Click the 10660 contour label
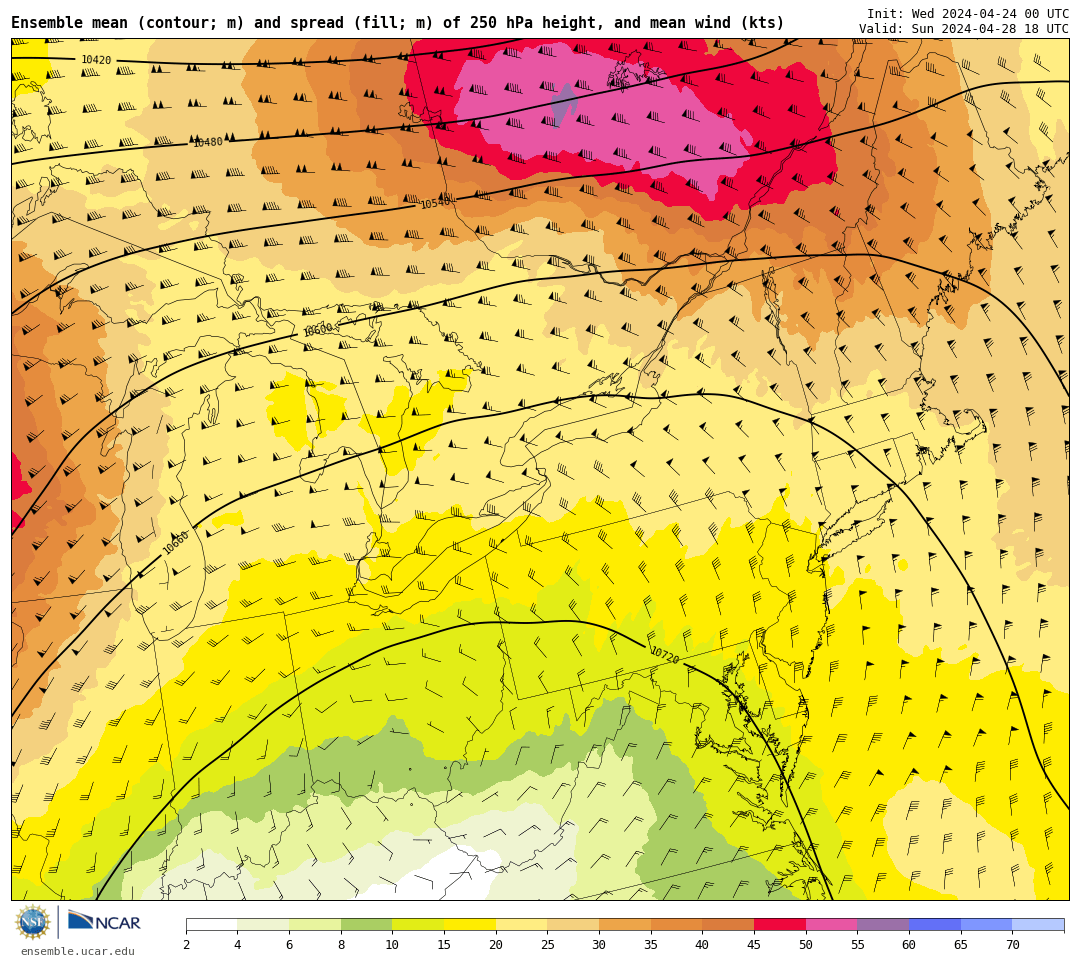 pyautogui.click(x=175, y=543)
